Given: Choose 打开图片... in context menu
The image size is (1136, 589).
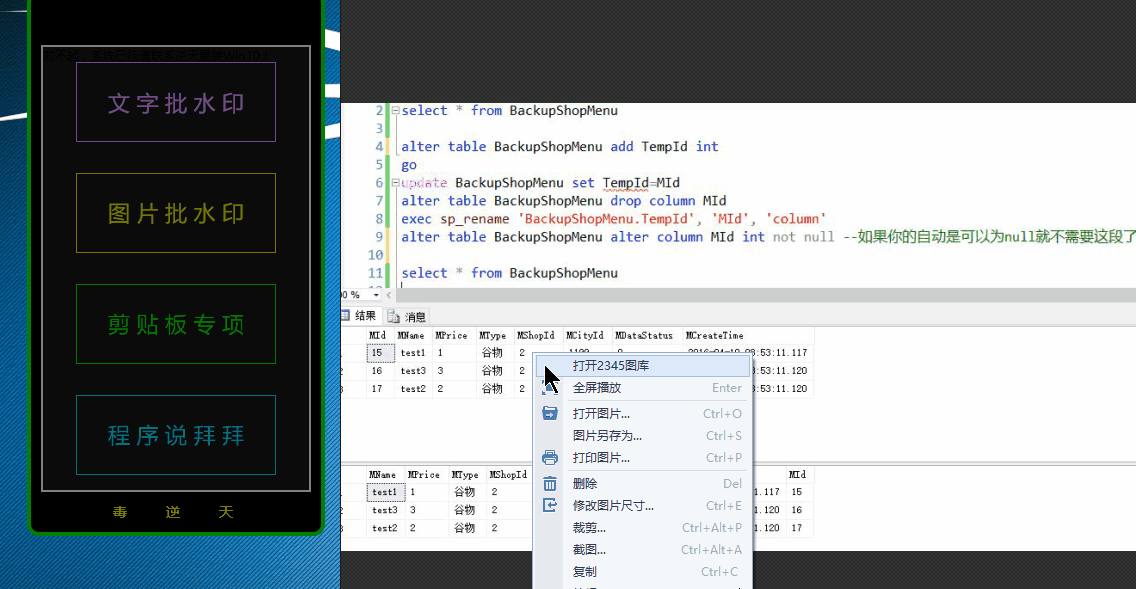Looking at the screenshot, I should [643, 414].
